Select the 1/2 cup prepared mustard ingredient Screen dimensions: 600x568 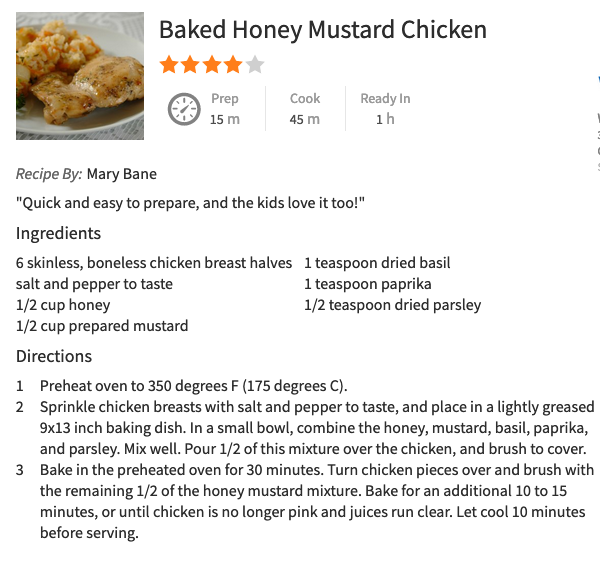102,326
